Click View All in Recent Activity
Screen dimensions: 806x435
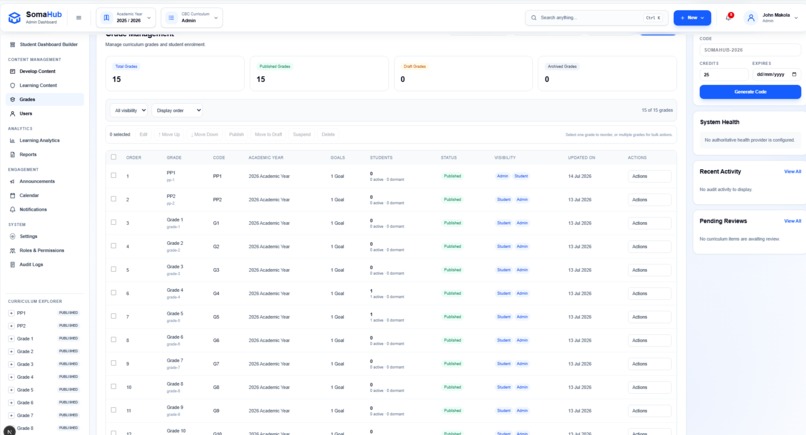792,172
